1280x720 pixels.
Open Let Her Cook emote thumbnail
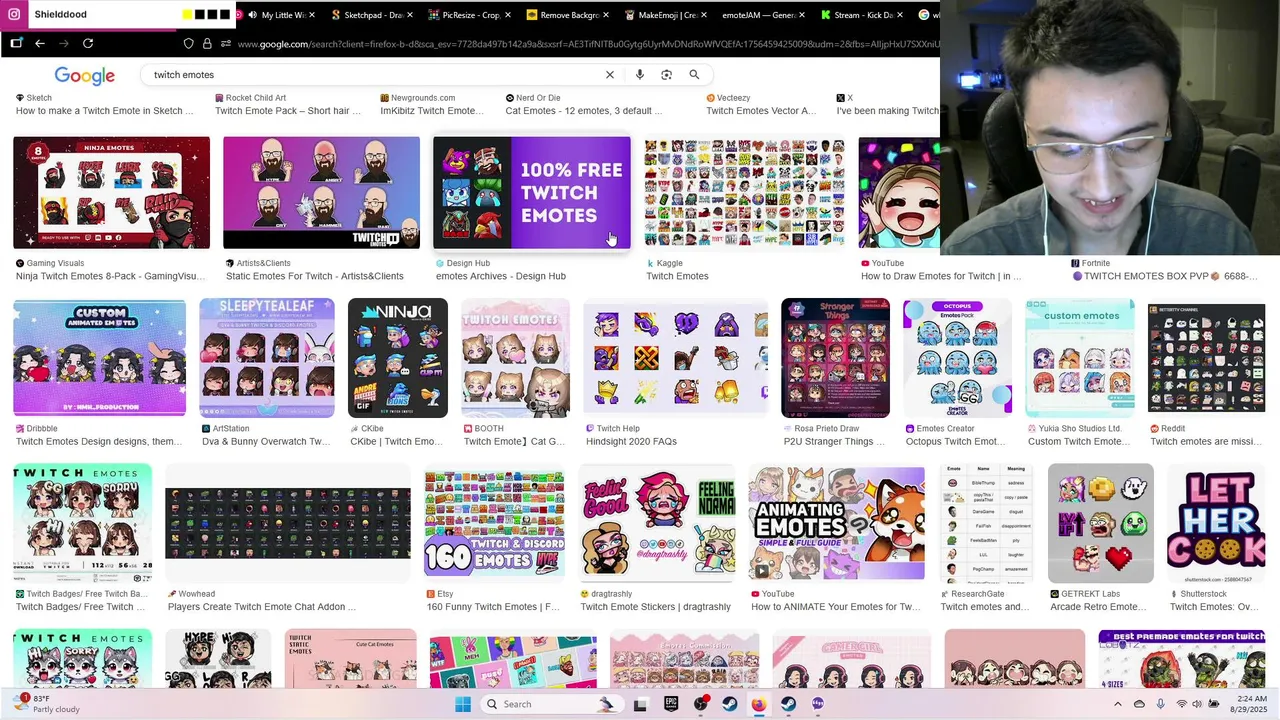(x=1216, y=522)
